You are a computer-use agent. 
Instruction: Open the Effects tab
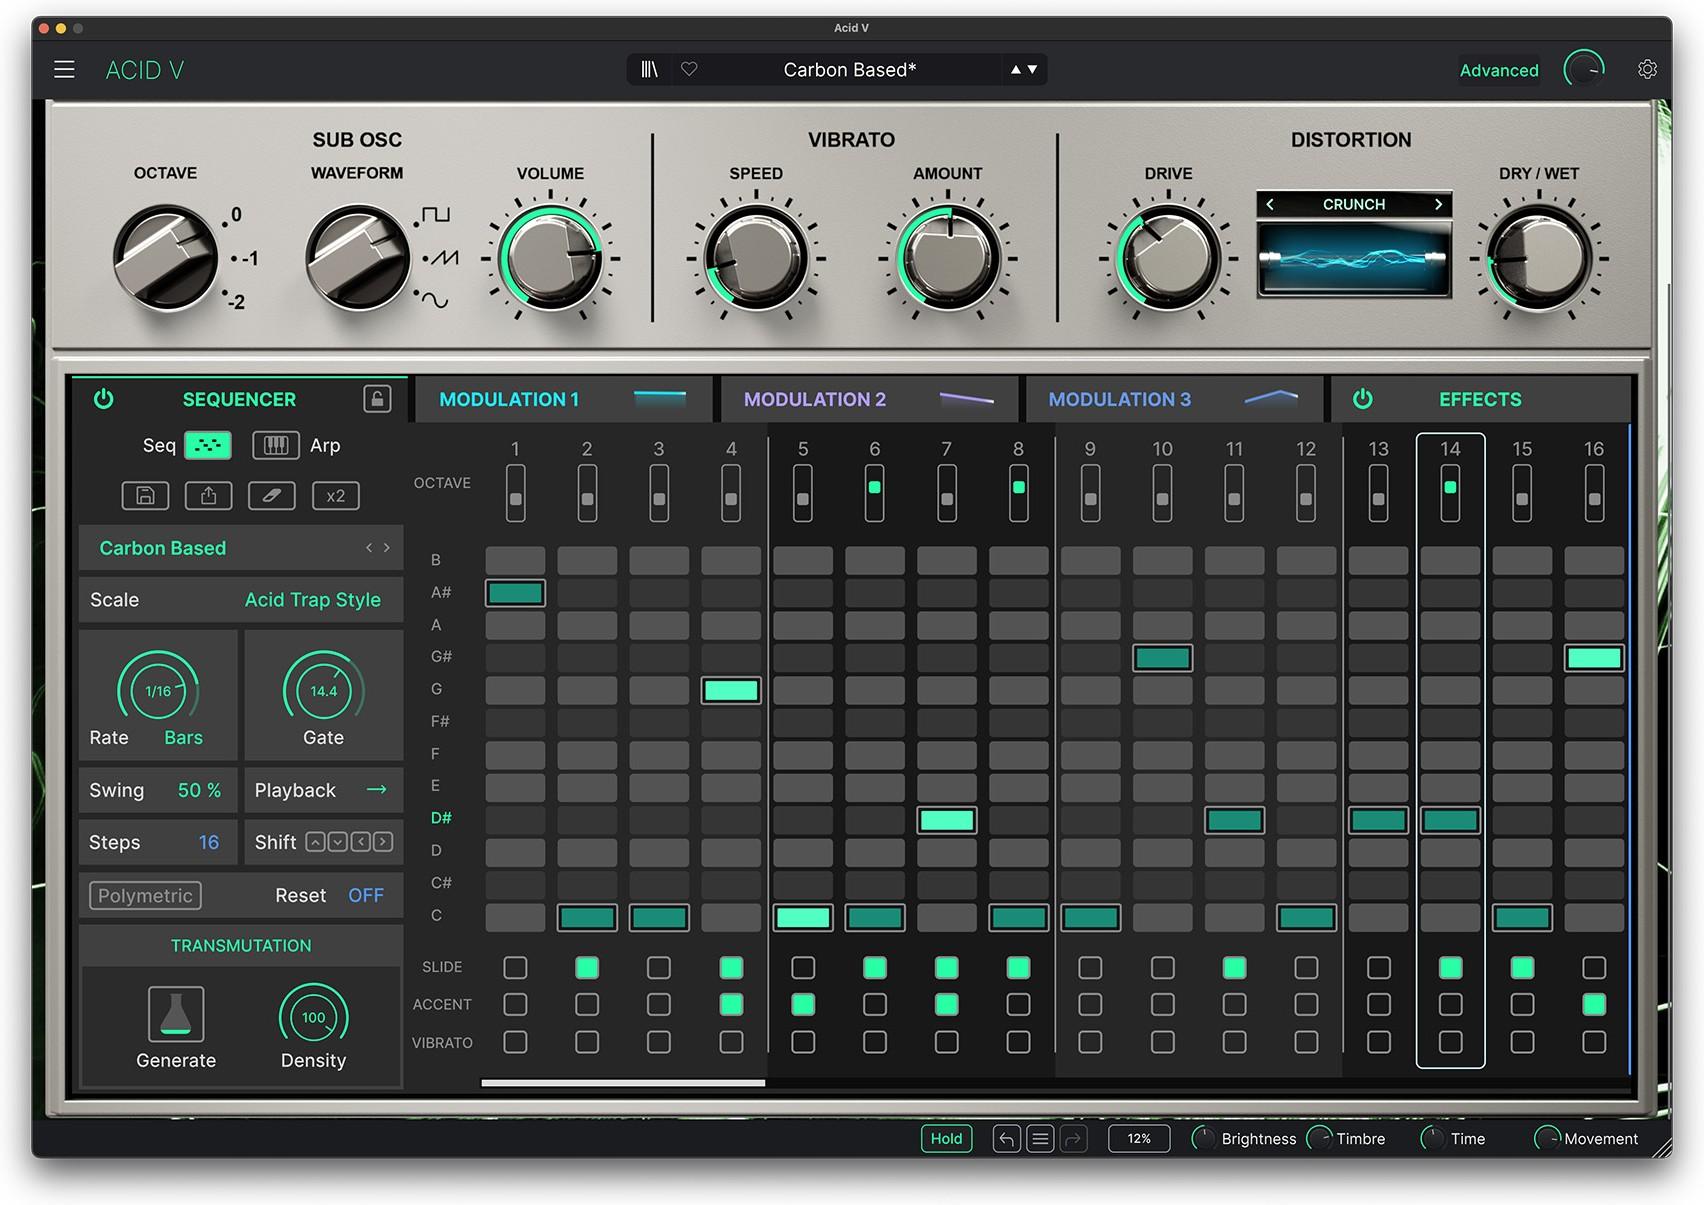[1479, 398]
